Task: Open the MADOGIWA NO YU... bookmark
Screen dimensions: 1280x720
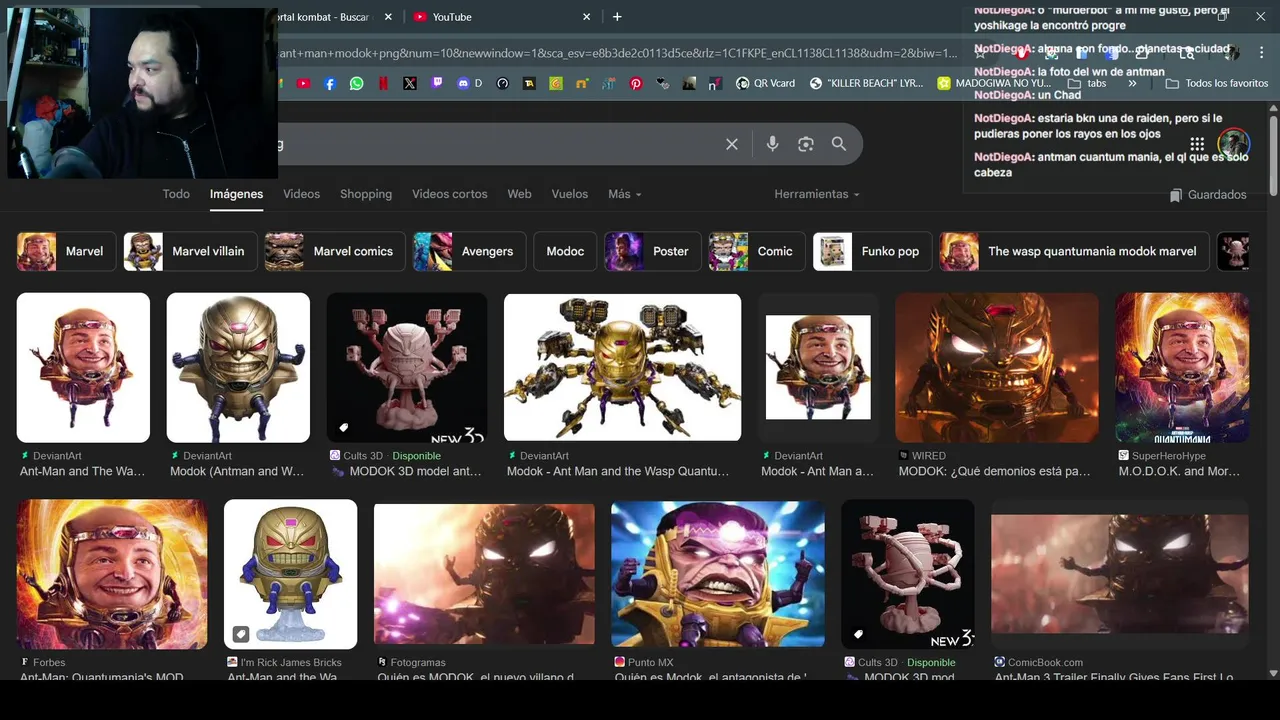Action: 994,84
